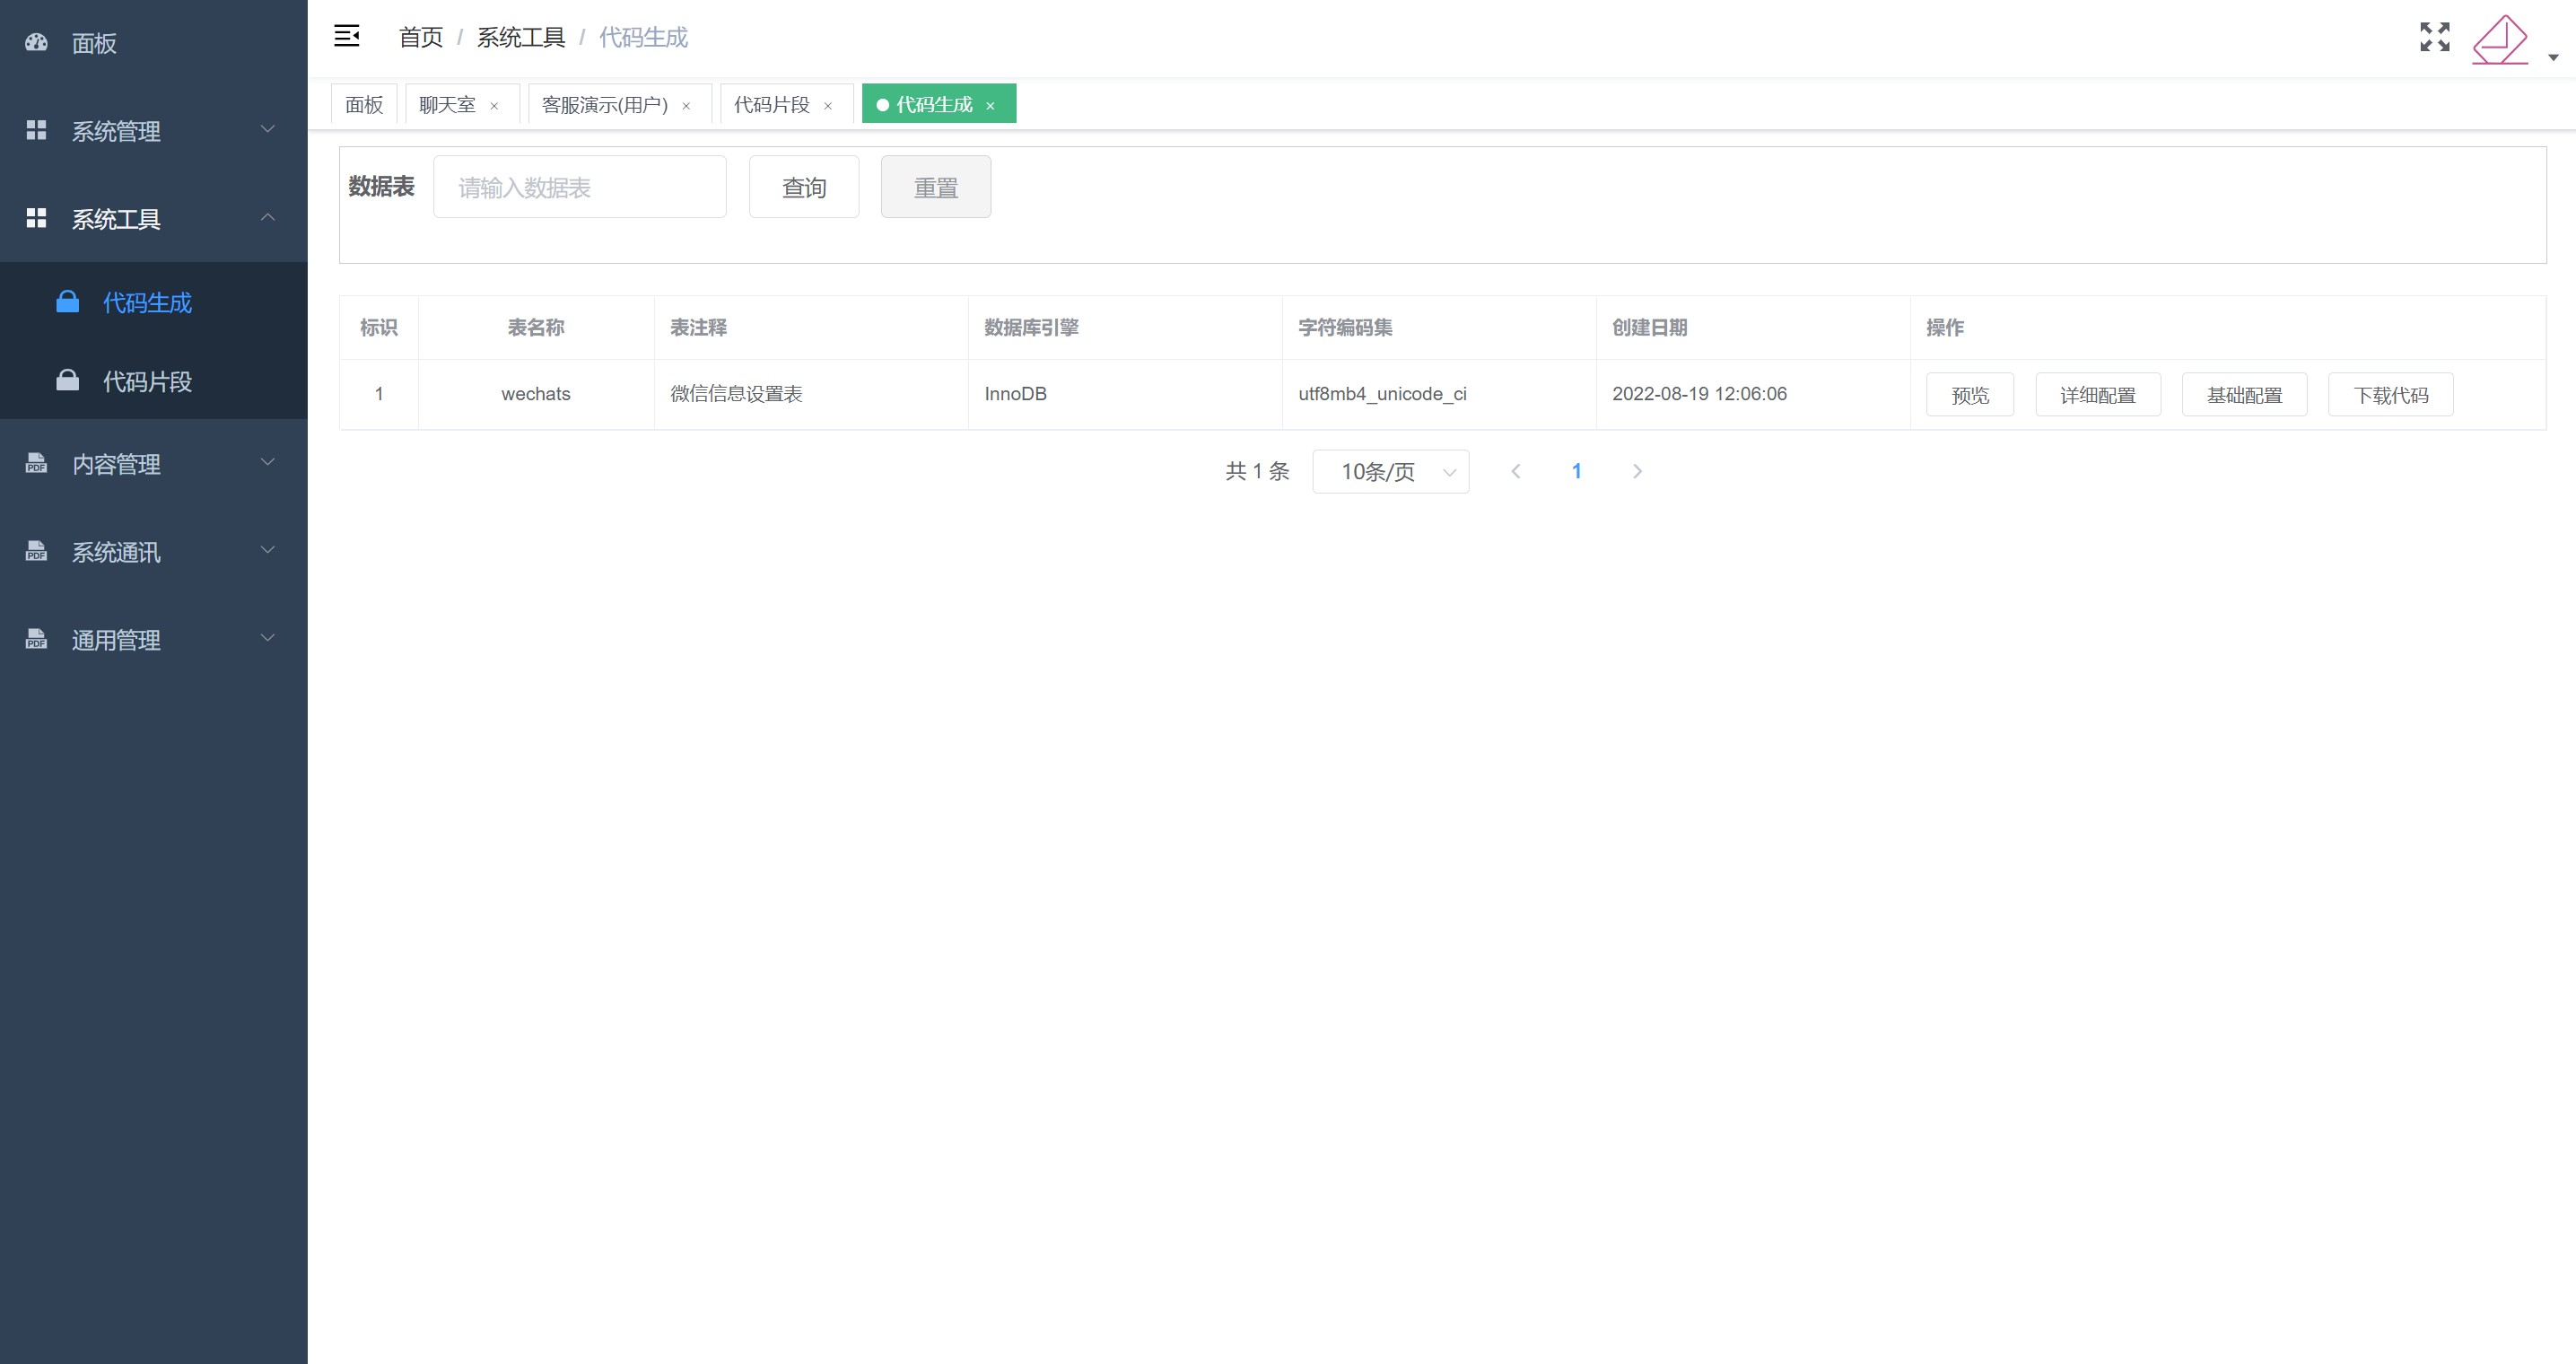Click the InnoDB engine cell
The width and height of the screenshot is (2576, 1364).
pos(1125,394)
